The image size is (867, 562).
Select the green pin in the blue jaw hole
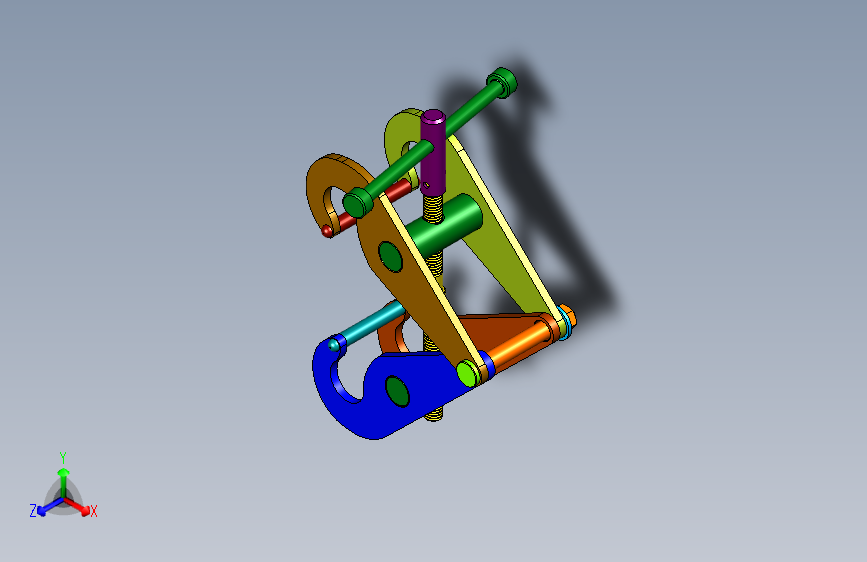(397, 391)
